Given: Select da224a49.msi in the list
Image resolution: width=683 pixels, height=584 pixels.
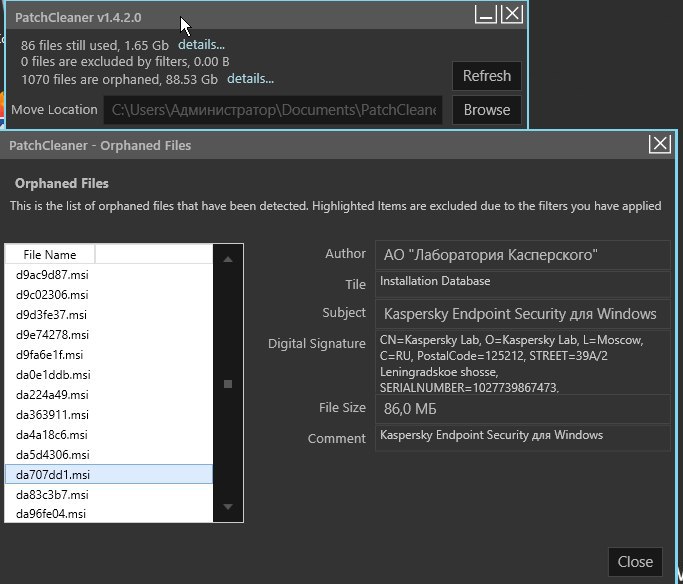Looking at the screenshot, I should tap(108, 395).
